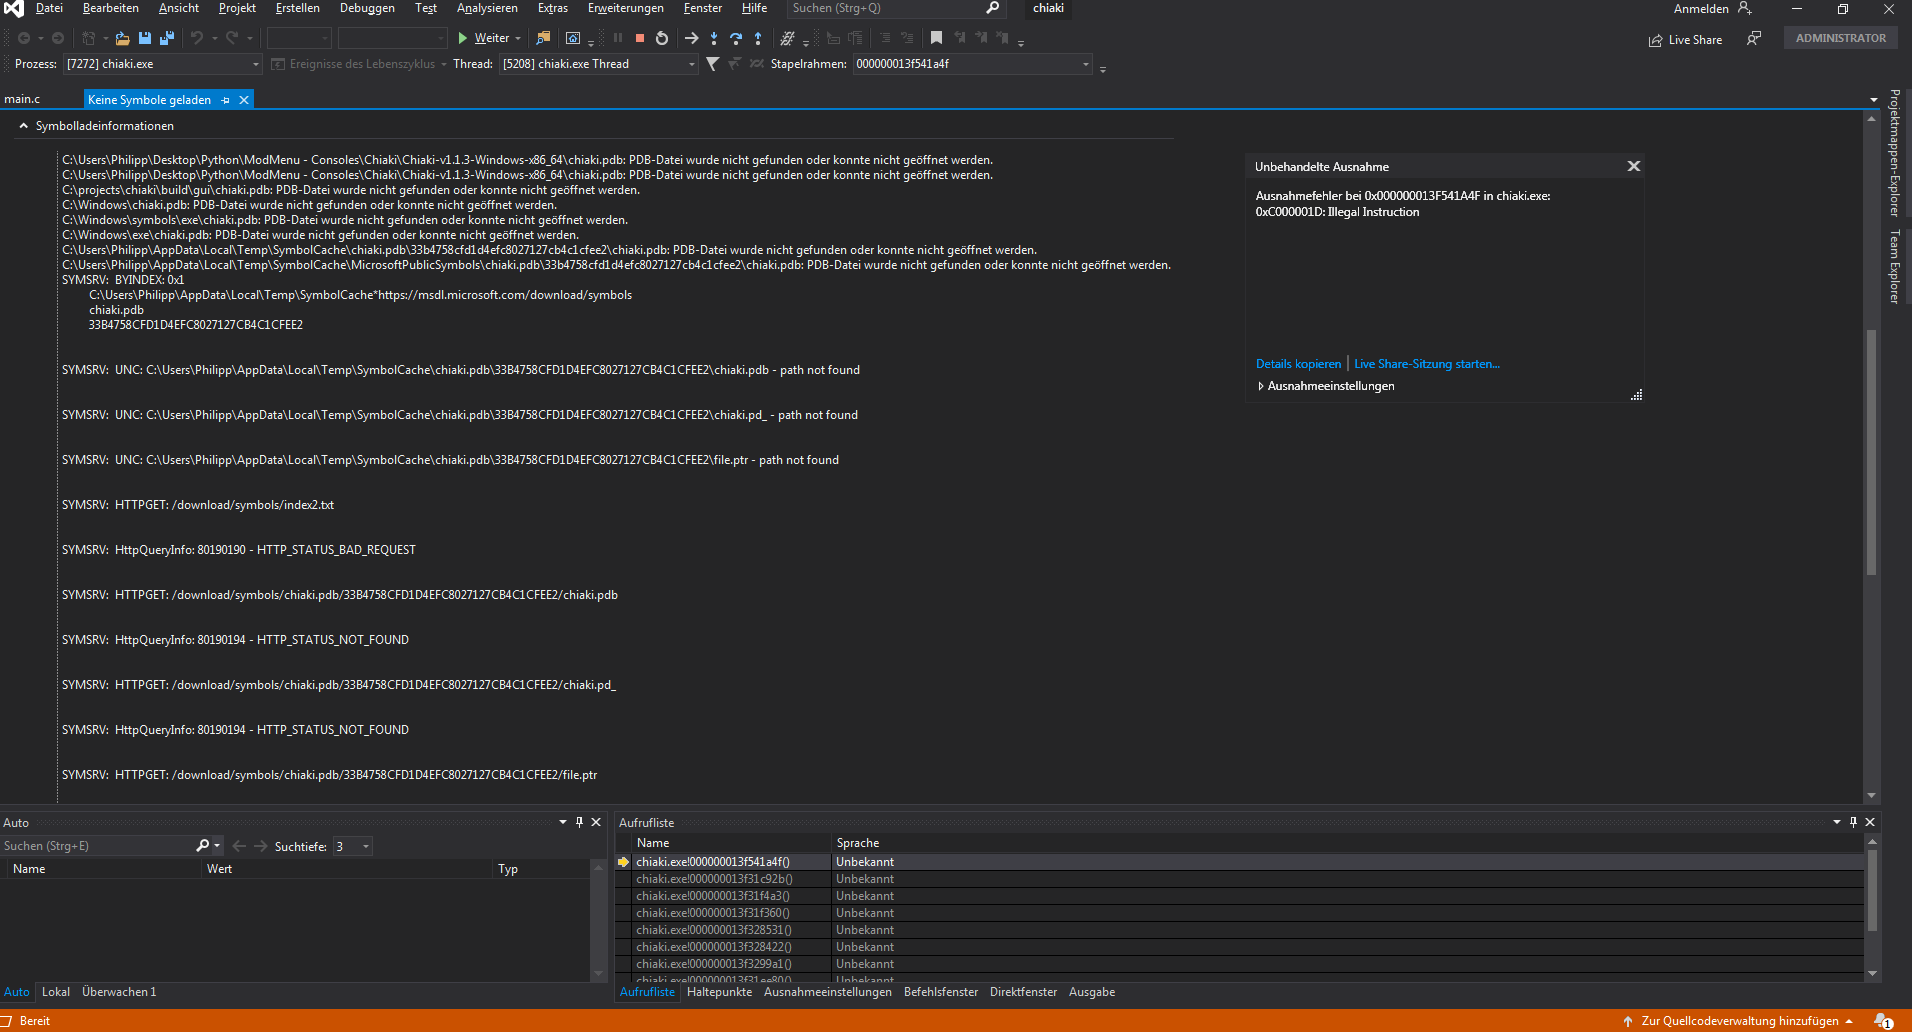Viewport: 1912px width, 1032px height.
Task: Select the Einzelschritt step-into icon
Action: pyautogui.click(x=714, y=38)
